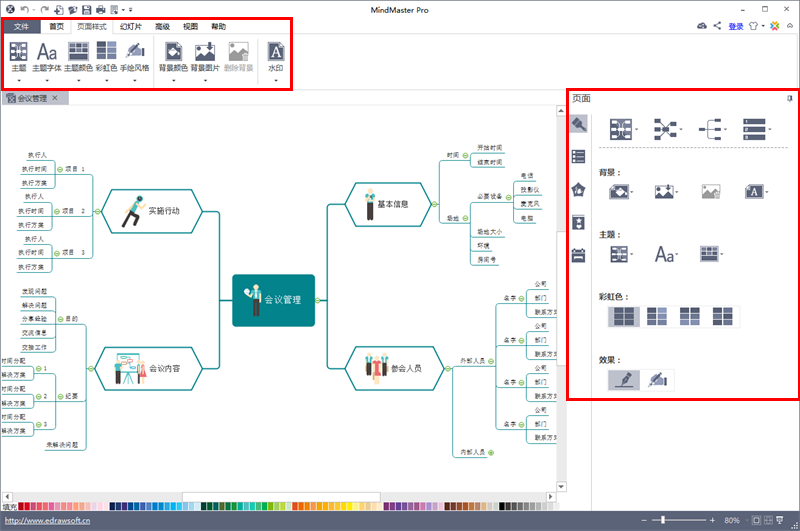Save the document with the floppy icon
The width and height of the screenshot is (800, 531).
click(87, 9)
